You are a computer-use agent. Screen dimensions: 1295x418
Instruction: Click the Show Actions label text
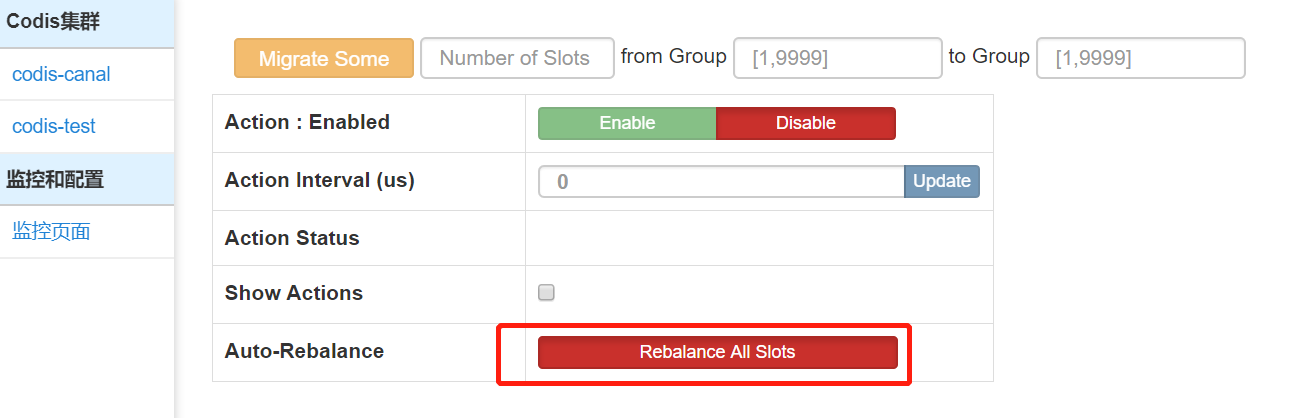pyautogui.click(x=293, y=293)
